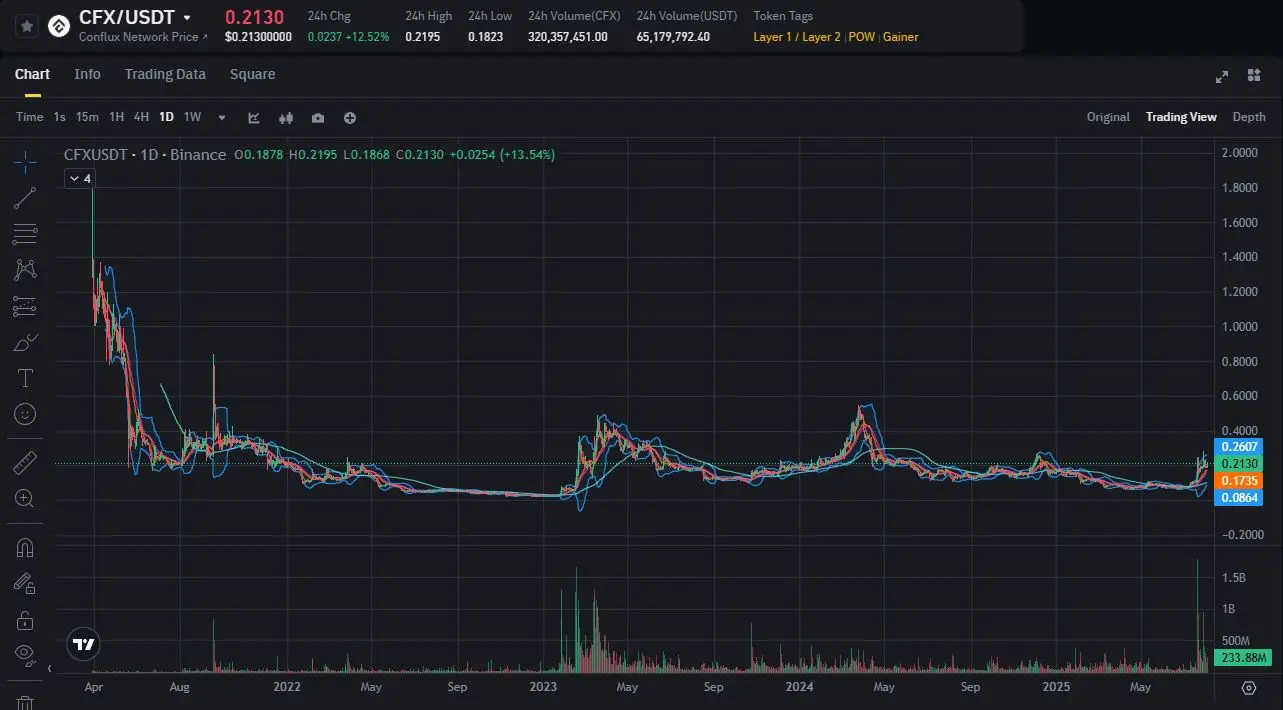Open the drawing toolbar trash icon

click(25, 704)
